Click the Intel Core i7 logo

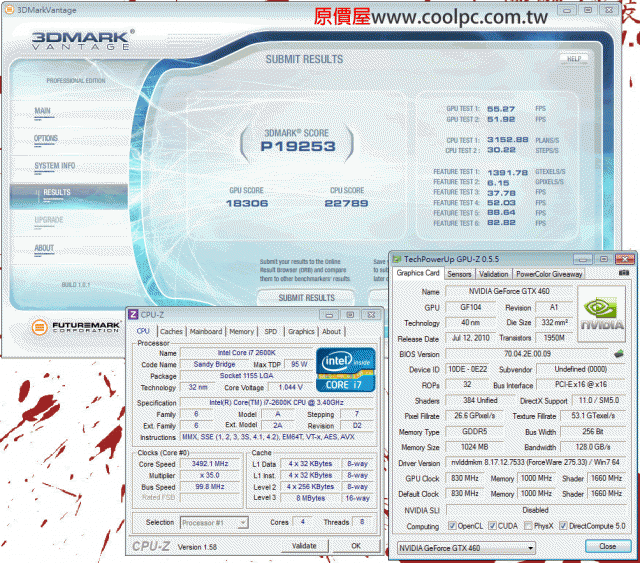tap(345, 370)
